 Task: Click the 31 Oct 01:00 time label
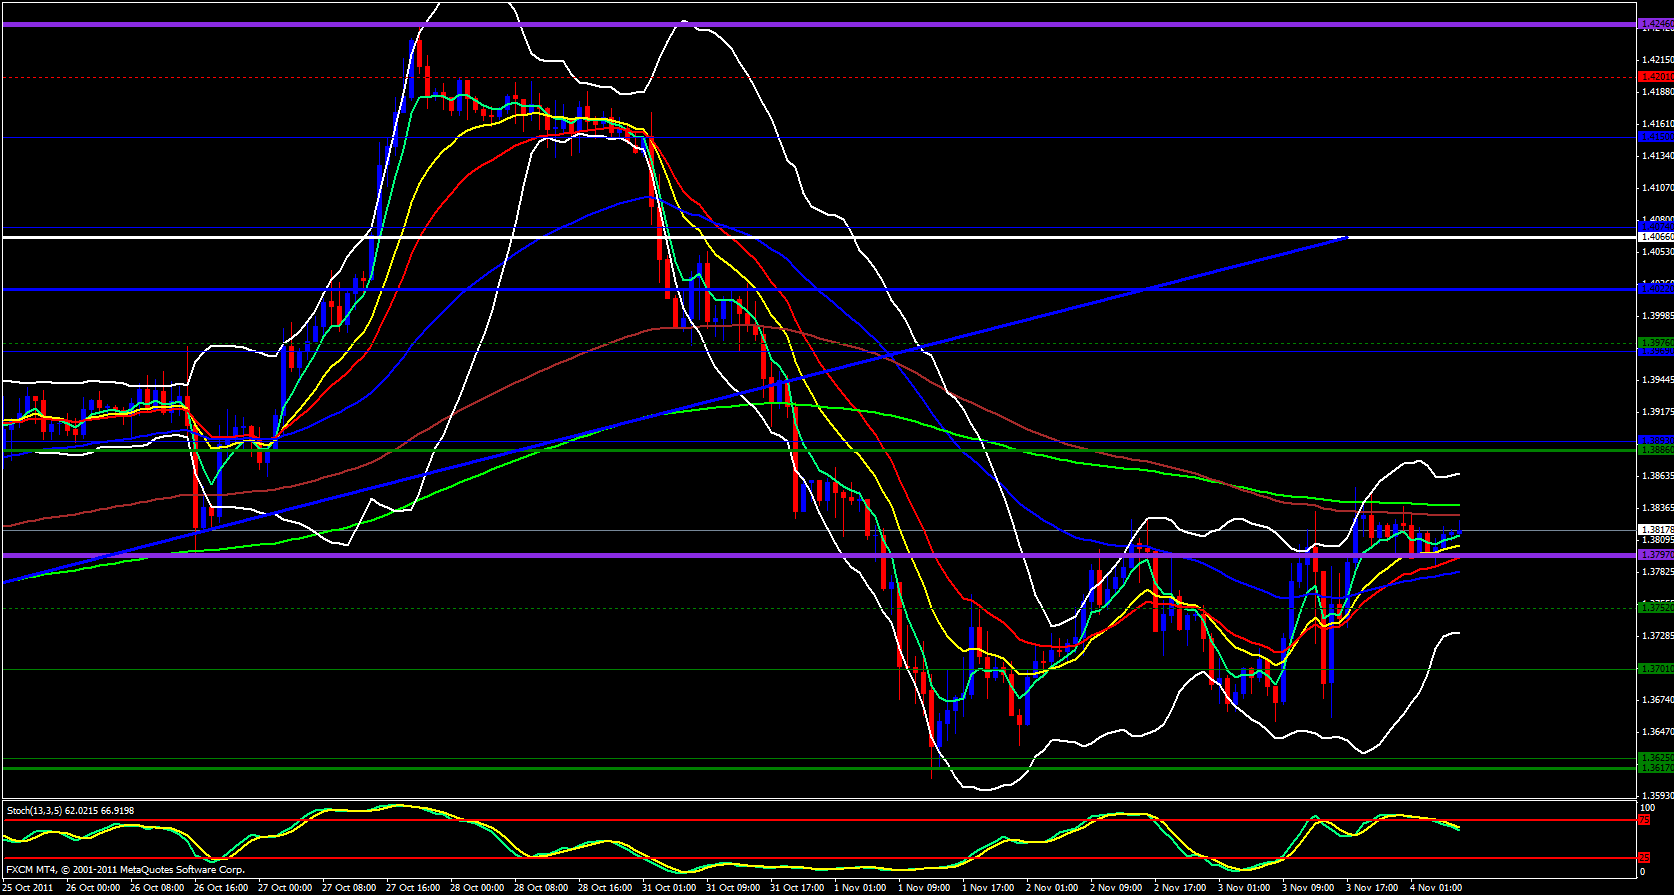(x=669, y=887)
